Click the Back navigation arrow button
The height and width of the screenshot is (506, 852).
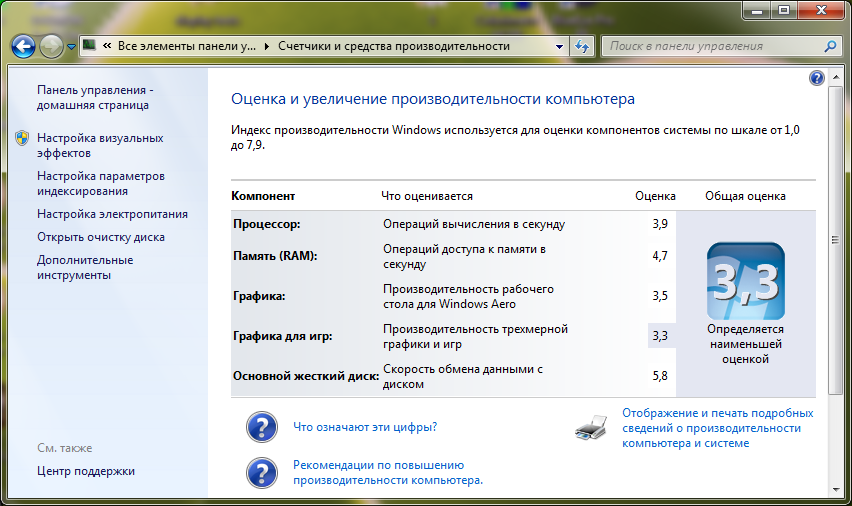23,47
